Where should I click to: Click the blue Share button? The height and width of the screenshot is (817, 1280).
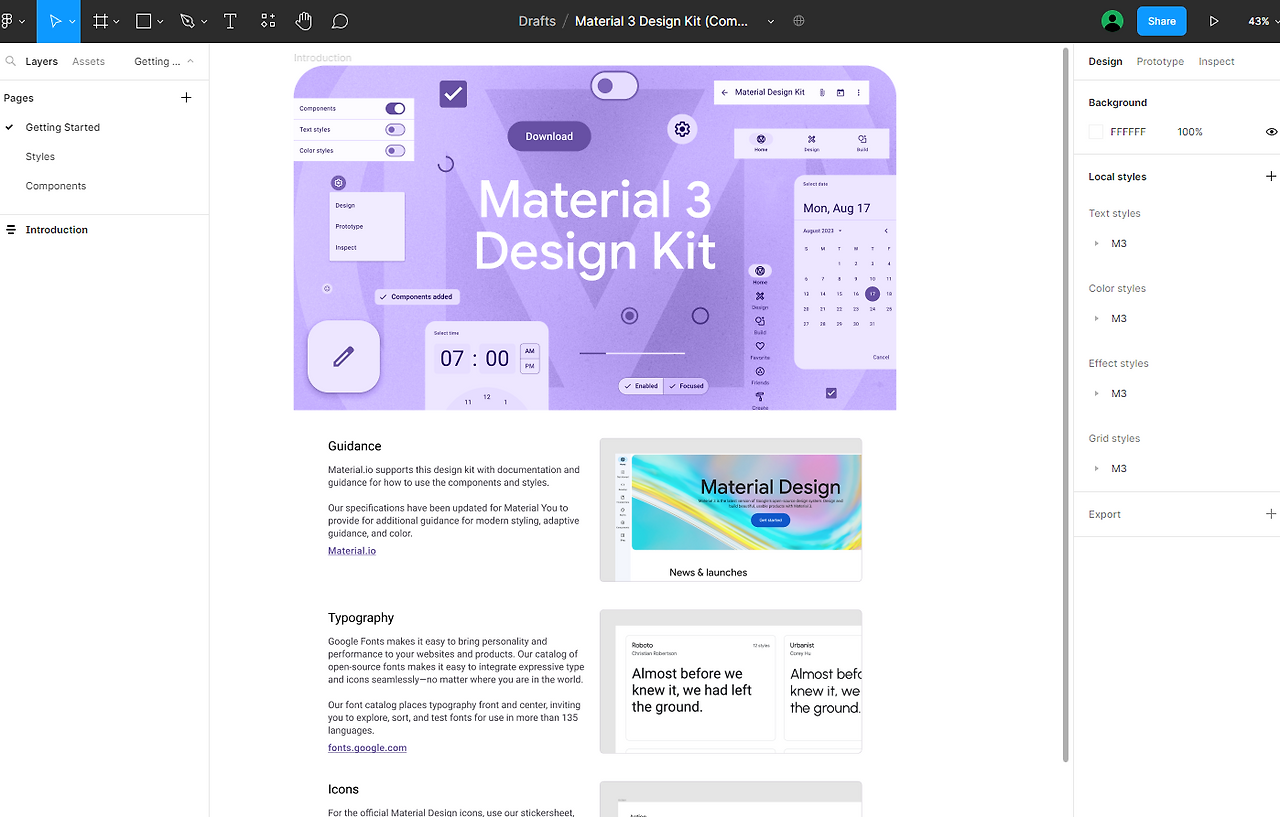1162,21
